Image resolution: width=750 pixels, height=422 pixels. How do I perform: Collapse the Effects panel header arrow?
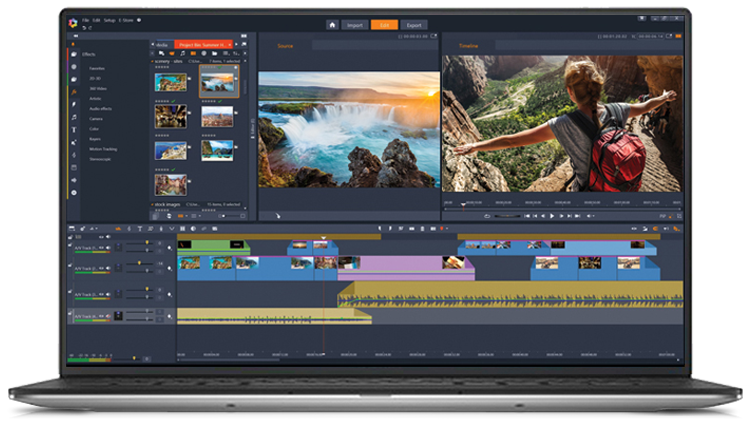pos(73,43)
